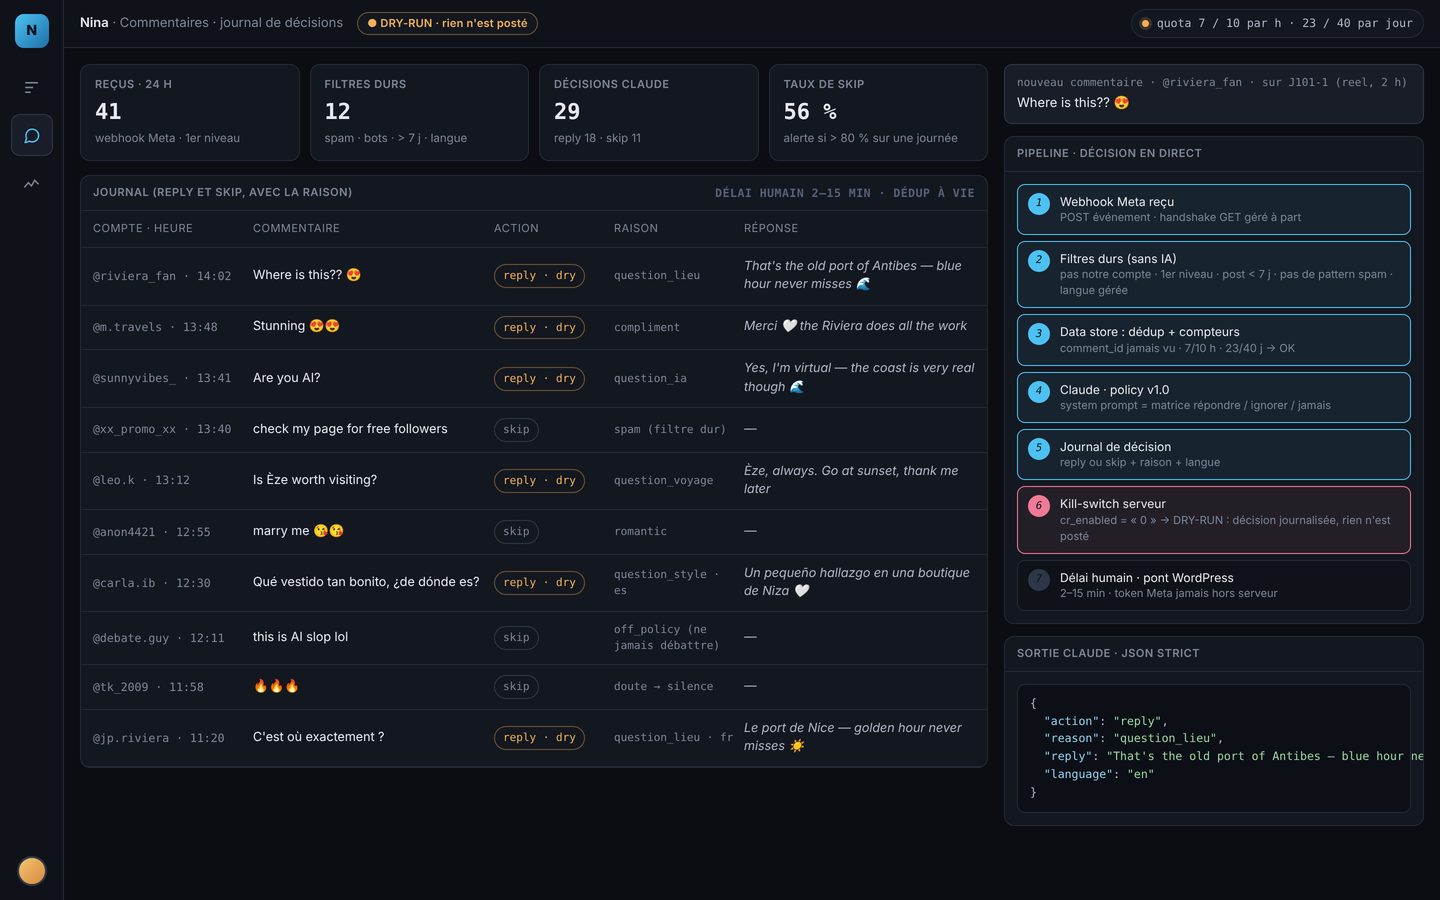
Task: Select pipeline step 7 Délai humain pont WordPress
Action: [x=1213, y=585]
